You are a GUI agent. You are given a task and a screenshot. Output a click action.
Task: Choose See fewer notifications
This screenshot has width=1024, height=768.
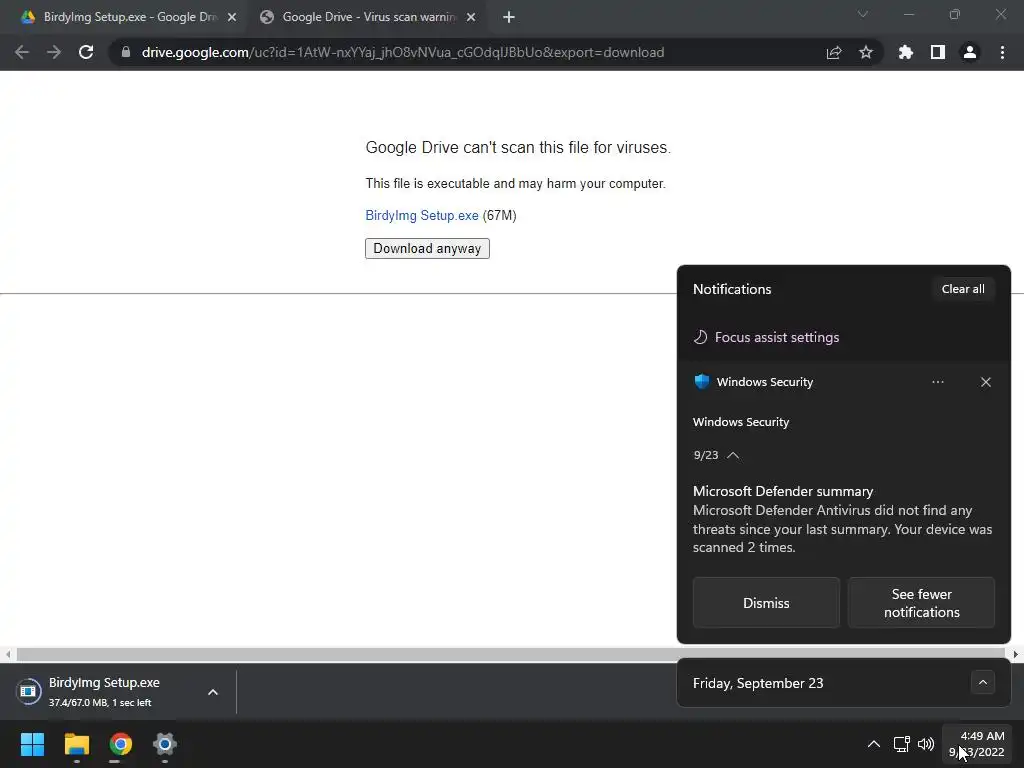pyautogui.click(x=921, y=603)
